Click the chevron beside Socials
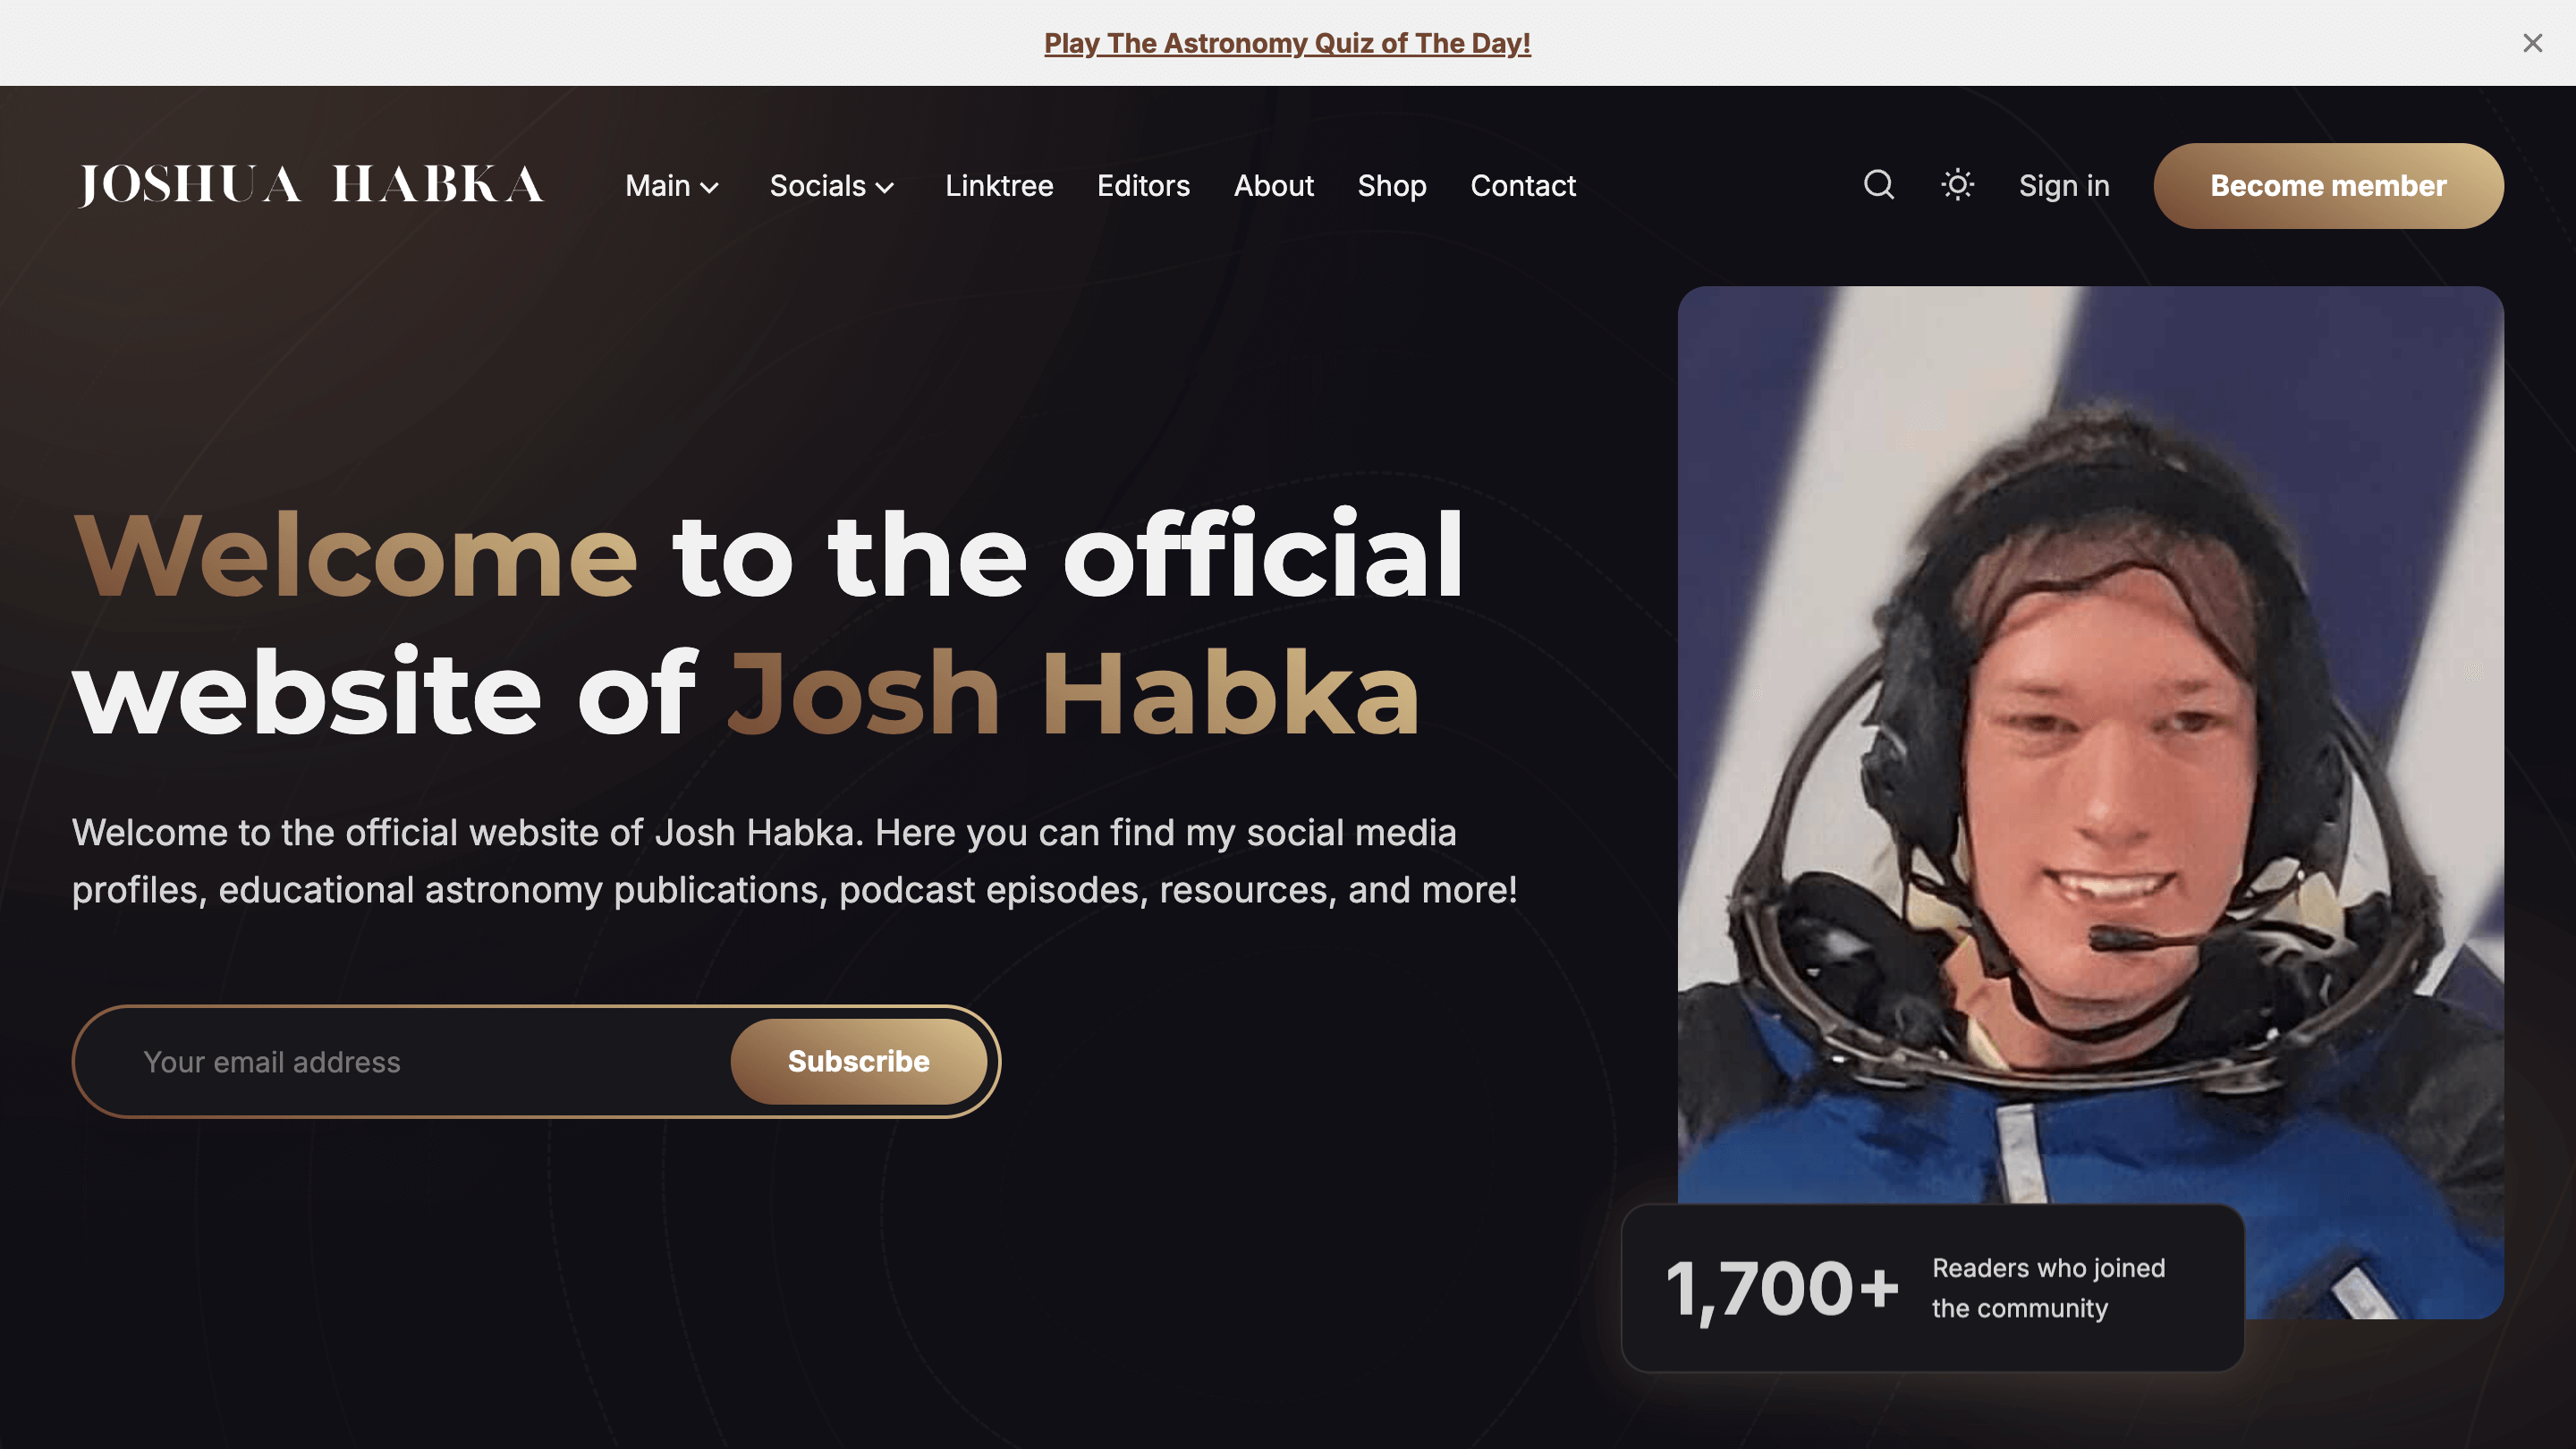 [x=885, y=188]
